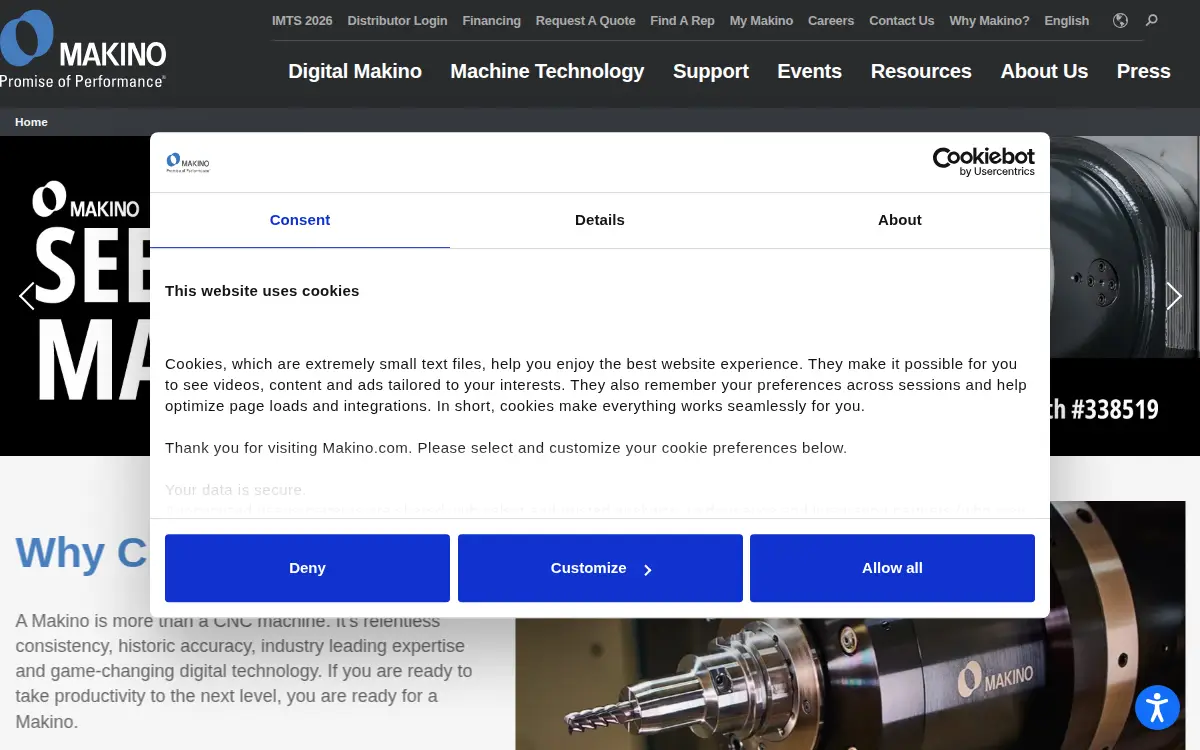Screen dimensions: 1200x750
Task: Switch to the About tab
Action: coord(900,220)
